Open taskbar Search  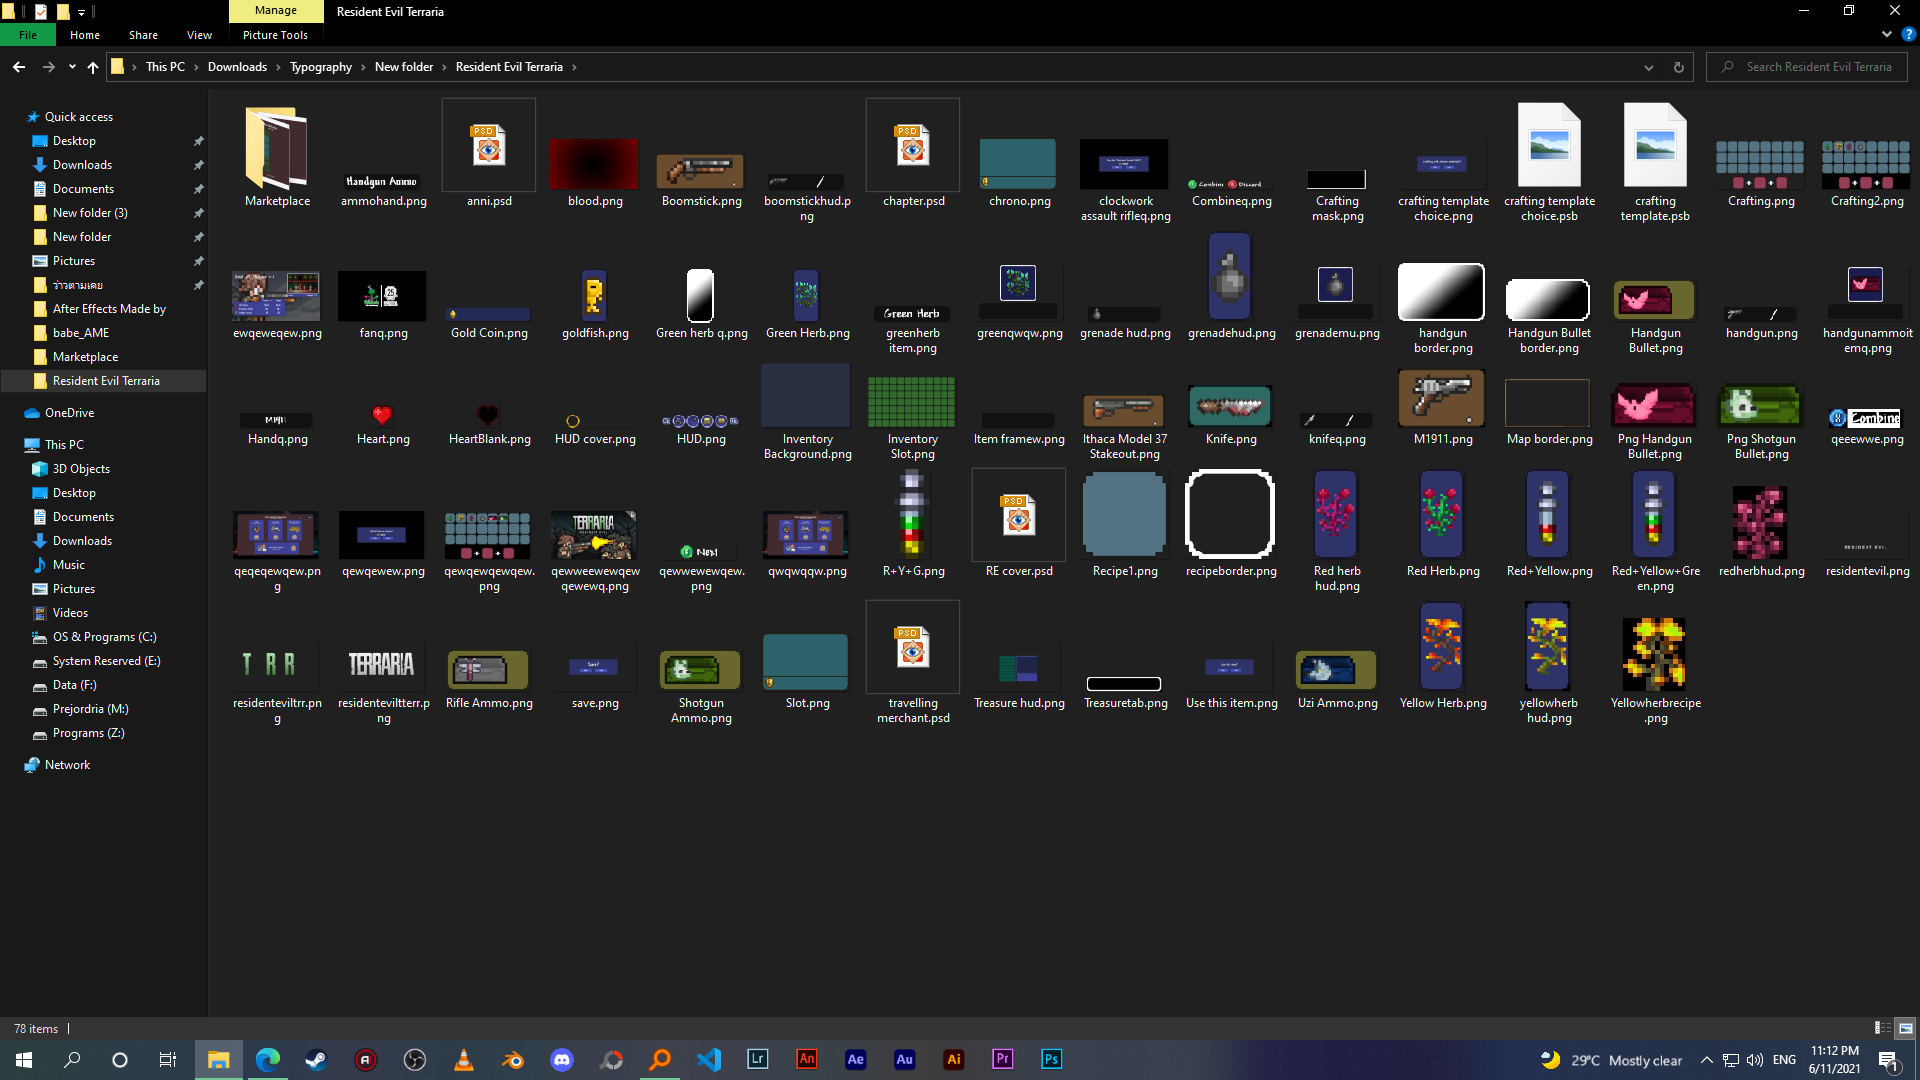[x=72, y=1060]
